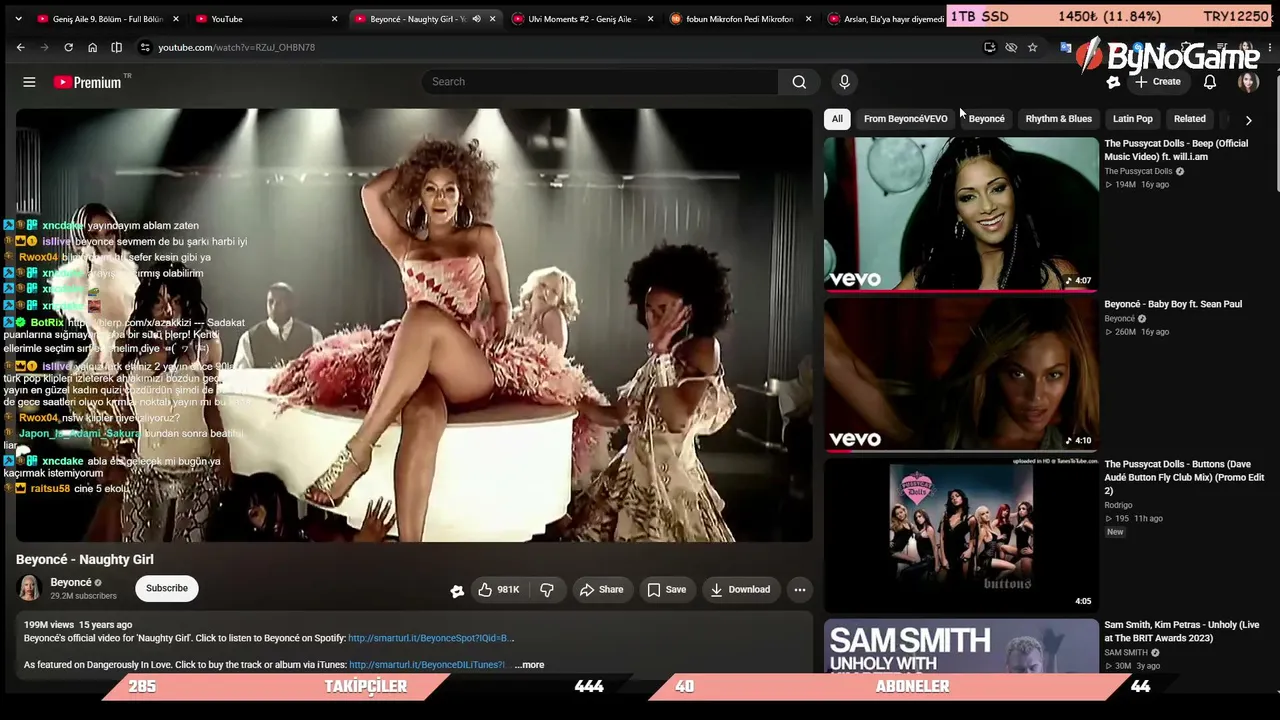The height and width of the screenshot is (720, 1280).
Task: Mute the Beyoncé tab audio
Action: [476, 19]
